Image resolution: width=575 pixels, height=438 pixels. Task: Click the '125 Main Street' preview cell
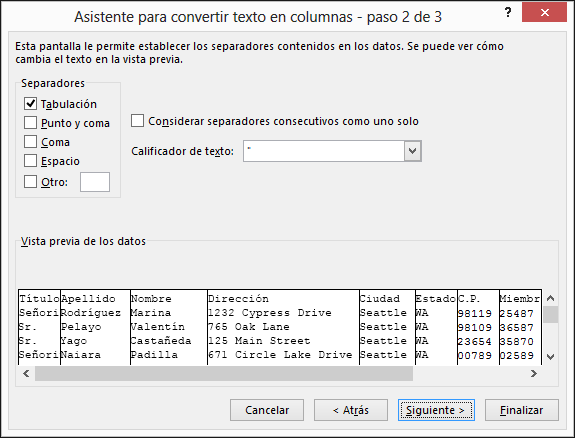point(259,341)
